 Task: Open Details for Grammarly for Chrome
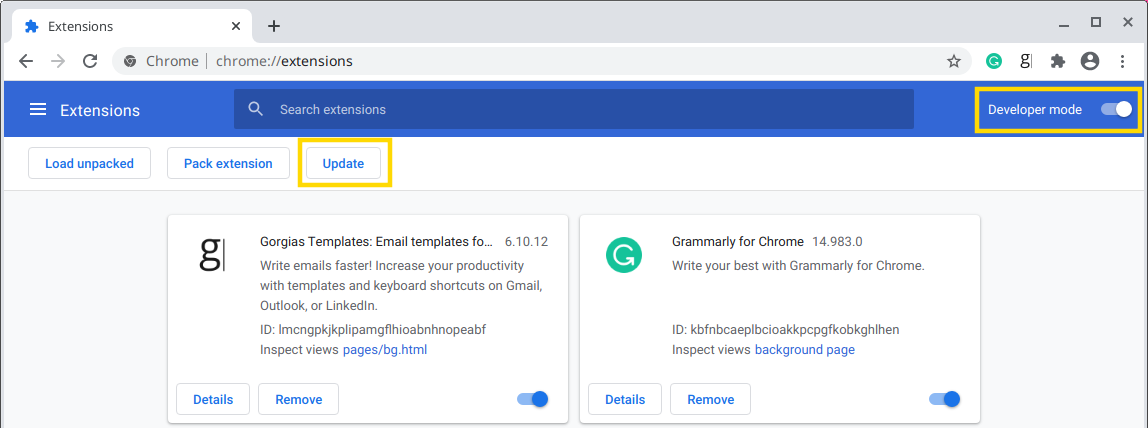pos(625,399)
